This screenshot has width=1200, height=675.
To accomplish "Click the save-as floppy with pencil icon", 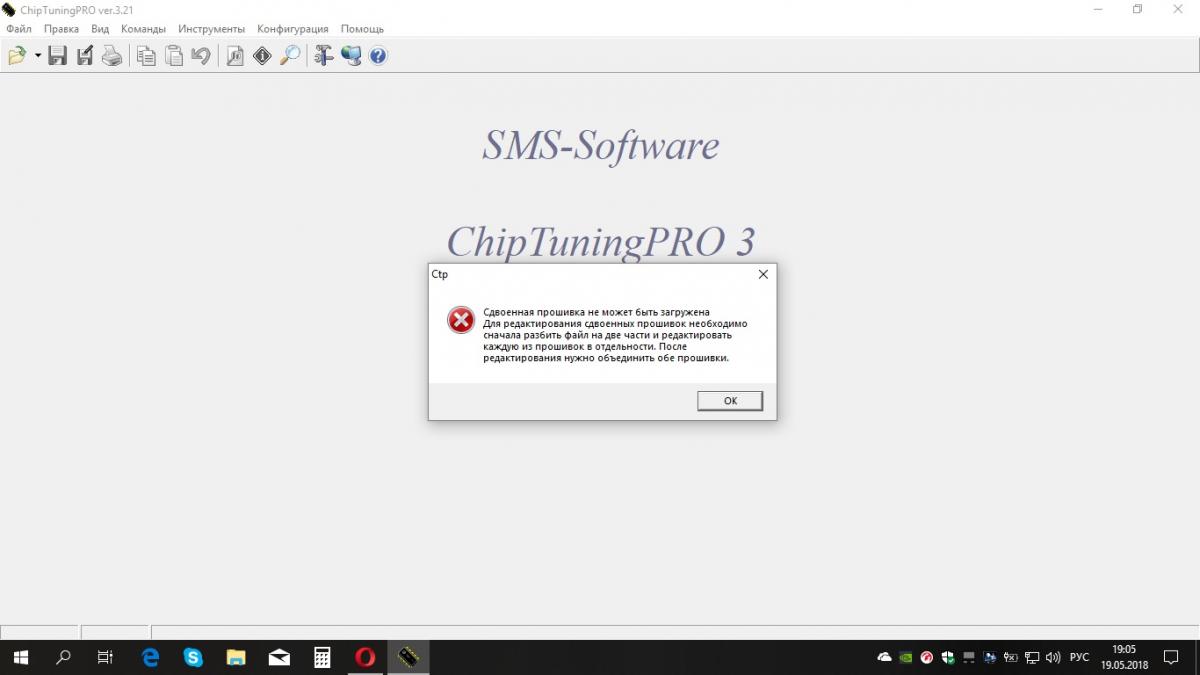I will click(85, 56).
